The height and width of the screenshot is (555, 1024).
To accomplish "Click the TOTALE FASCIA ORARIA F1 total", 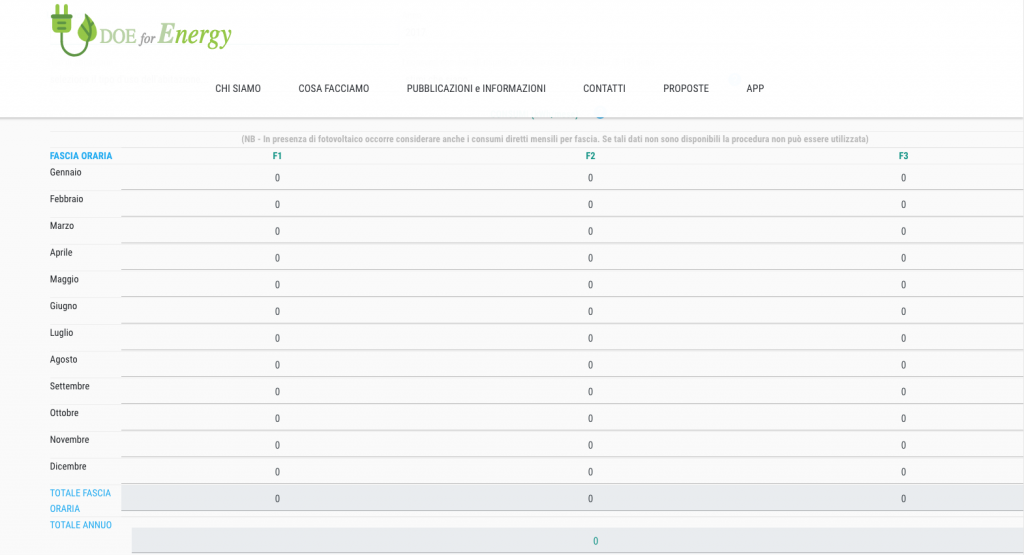I will pos(277,498).
